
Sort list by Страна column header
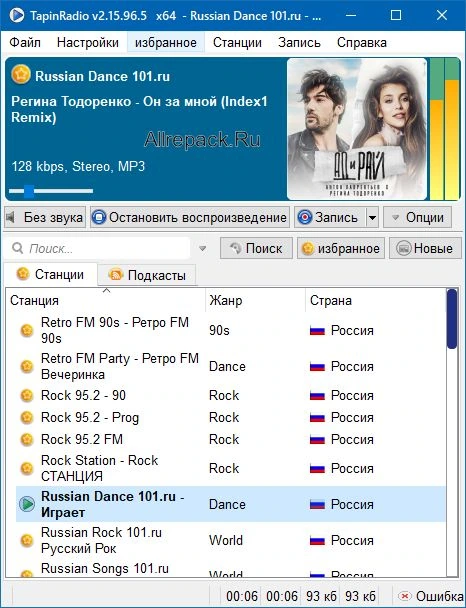click(x=375, y=301)
